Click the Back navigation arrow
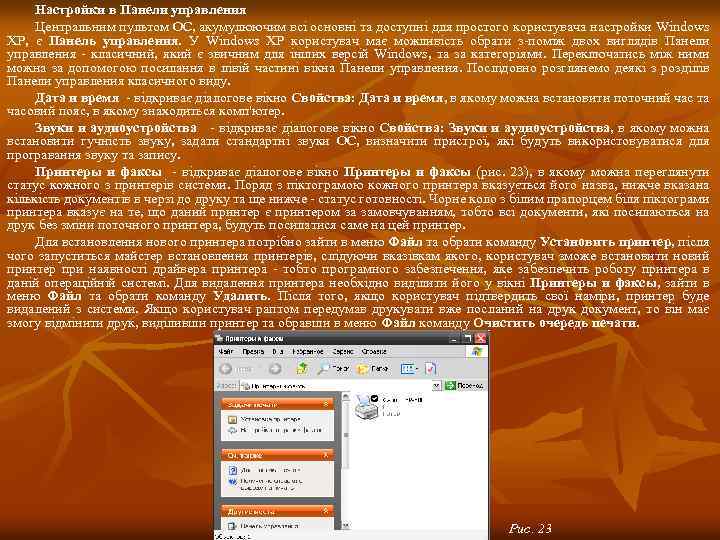 coord(225,369)
